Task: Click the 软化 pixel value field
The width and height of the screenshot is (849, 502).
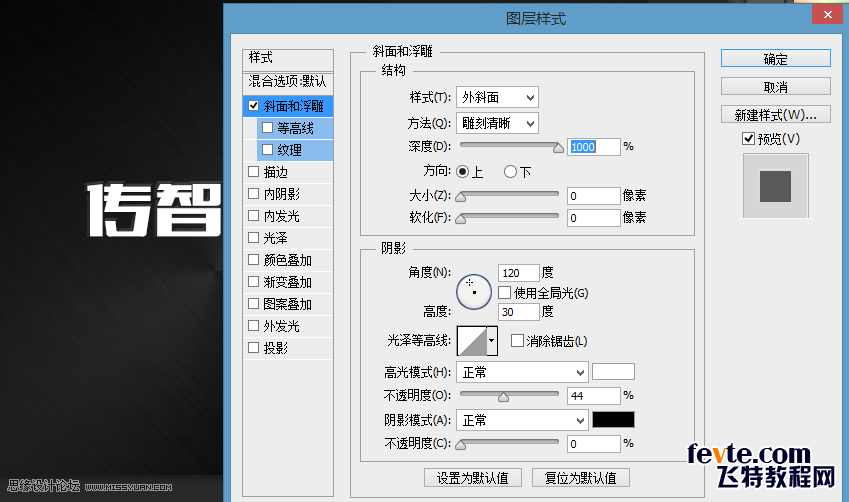Action: (x=593, y=218)
